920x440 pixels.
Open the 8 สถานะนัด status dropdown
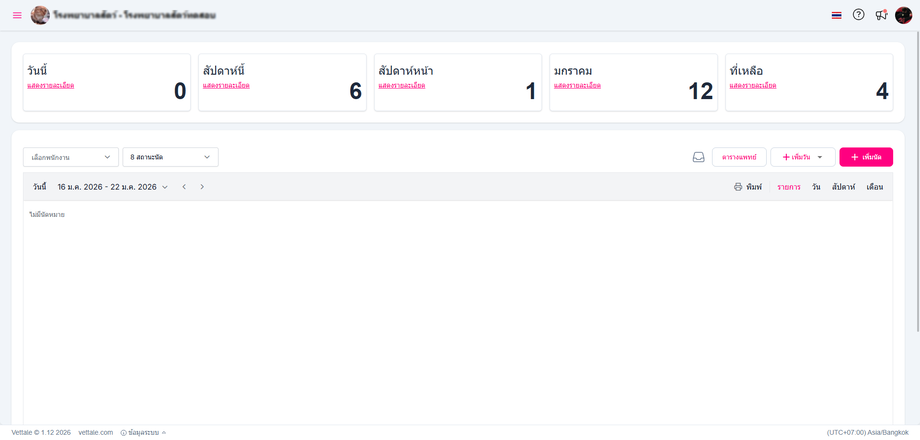(x=171, y=157)
